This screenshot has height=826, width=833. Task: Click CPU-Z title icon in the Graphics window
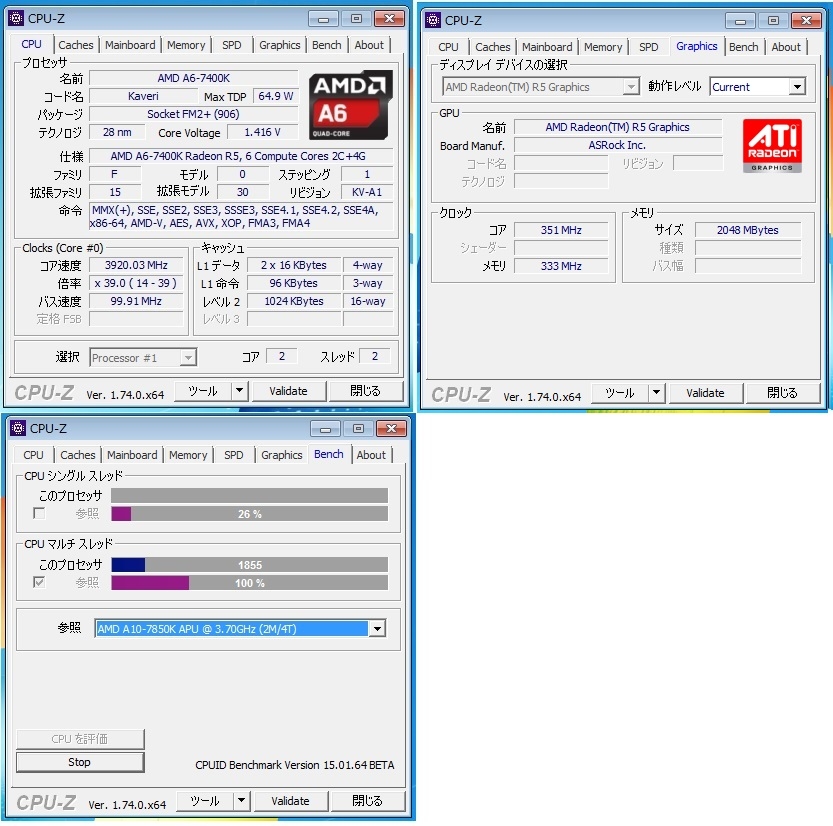433,21
